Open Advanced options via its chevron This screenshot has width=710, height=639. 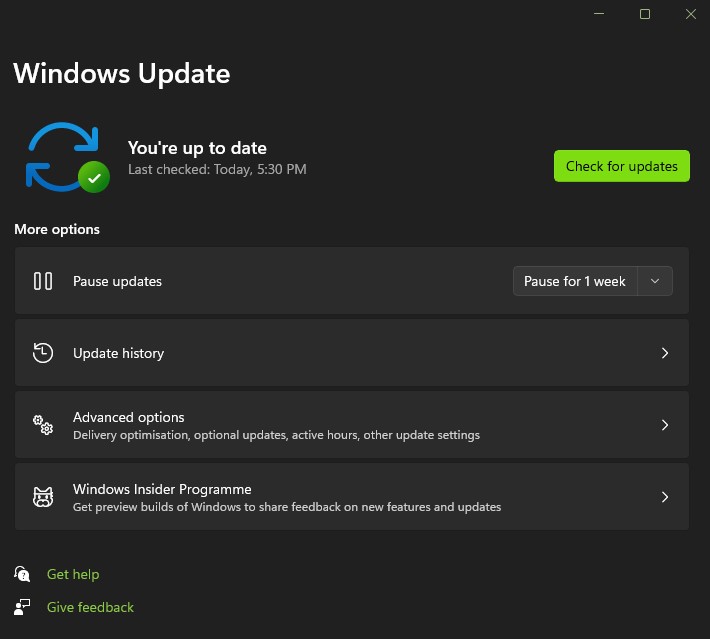[665, 425]
